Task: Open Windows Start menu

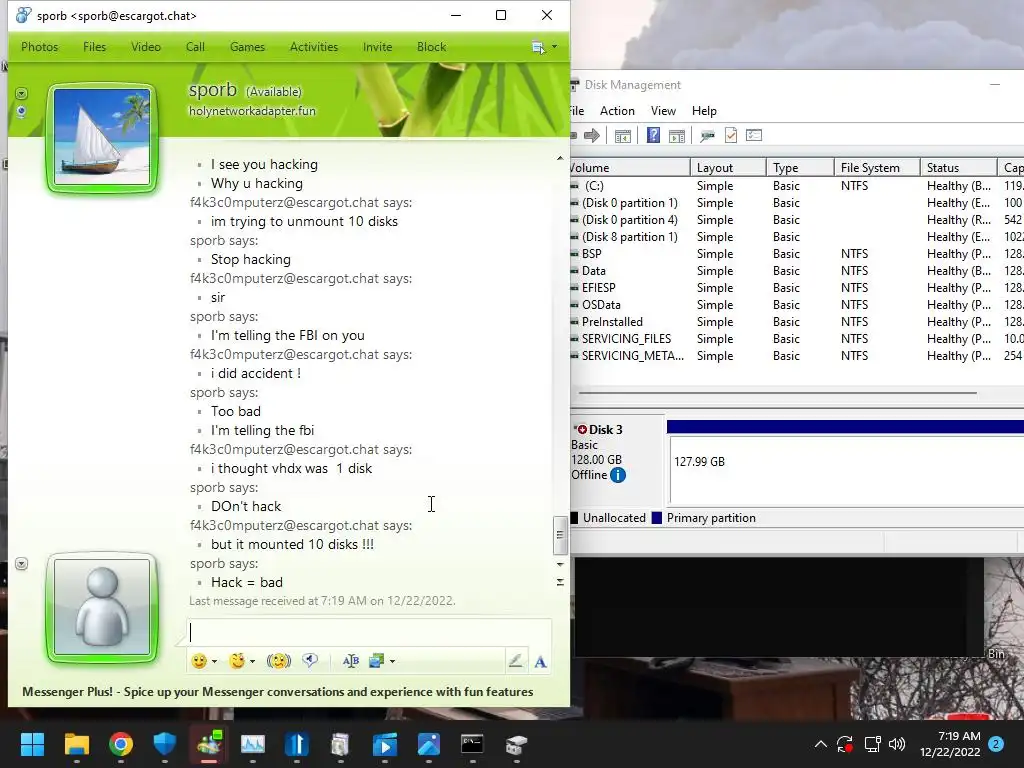Action: (32, 744)
